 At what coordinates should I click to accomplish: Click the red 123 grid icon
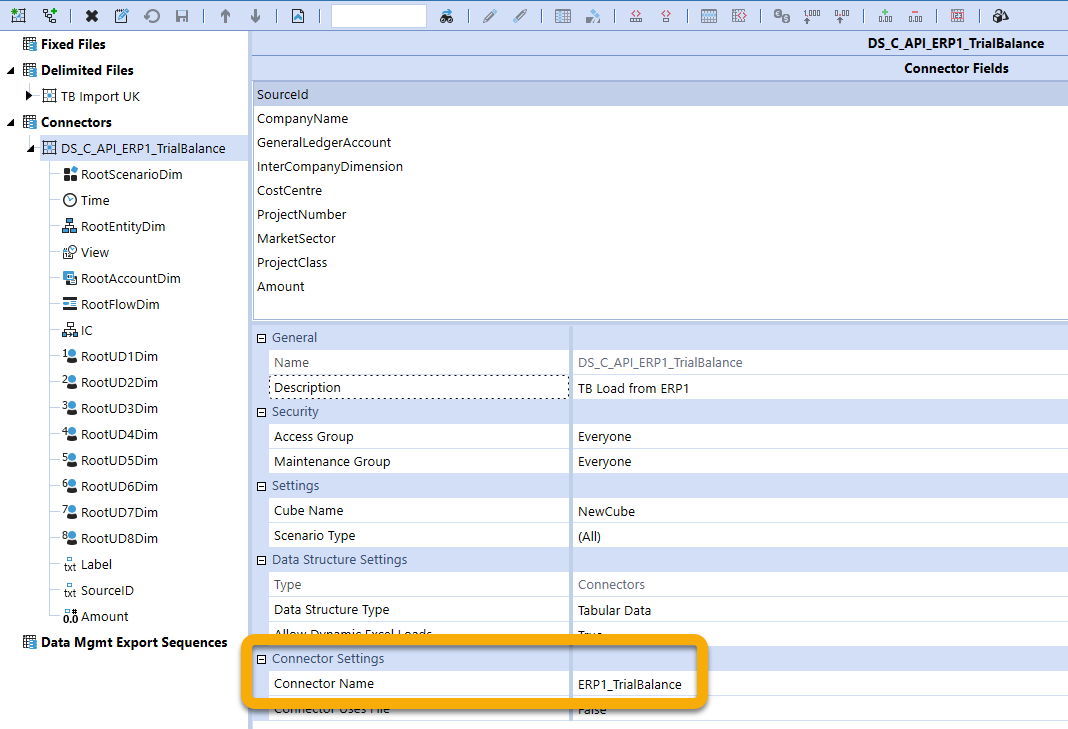[957, 16]
